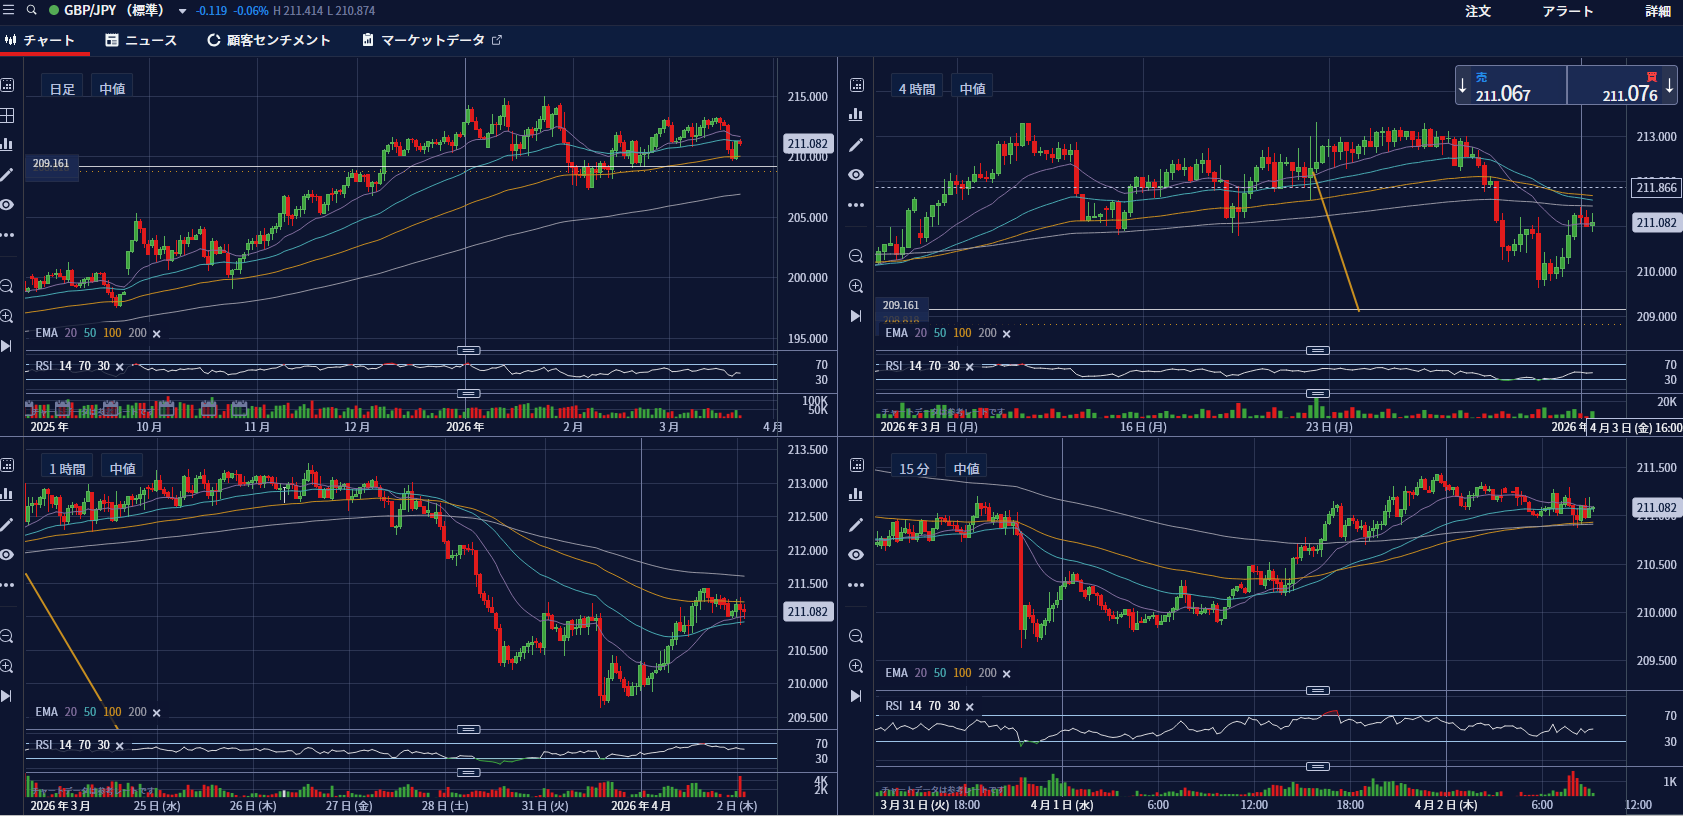Viewport: 1683px width, 816px height.
Task: Open the chart layout grid icon in the daily chart sidebar
Action: [7, 115]
